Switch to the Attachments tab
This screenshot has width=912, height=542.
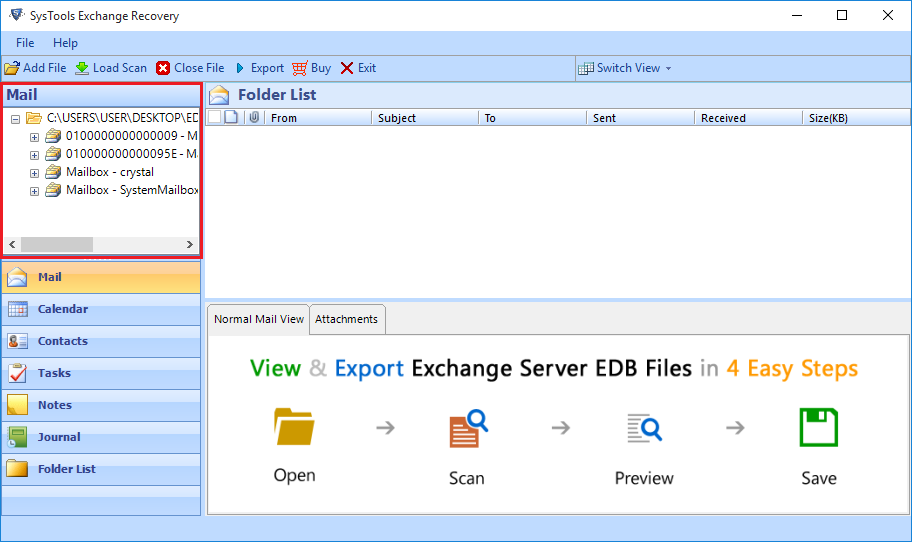click(x=347, y=319)
